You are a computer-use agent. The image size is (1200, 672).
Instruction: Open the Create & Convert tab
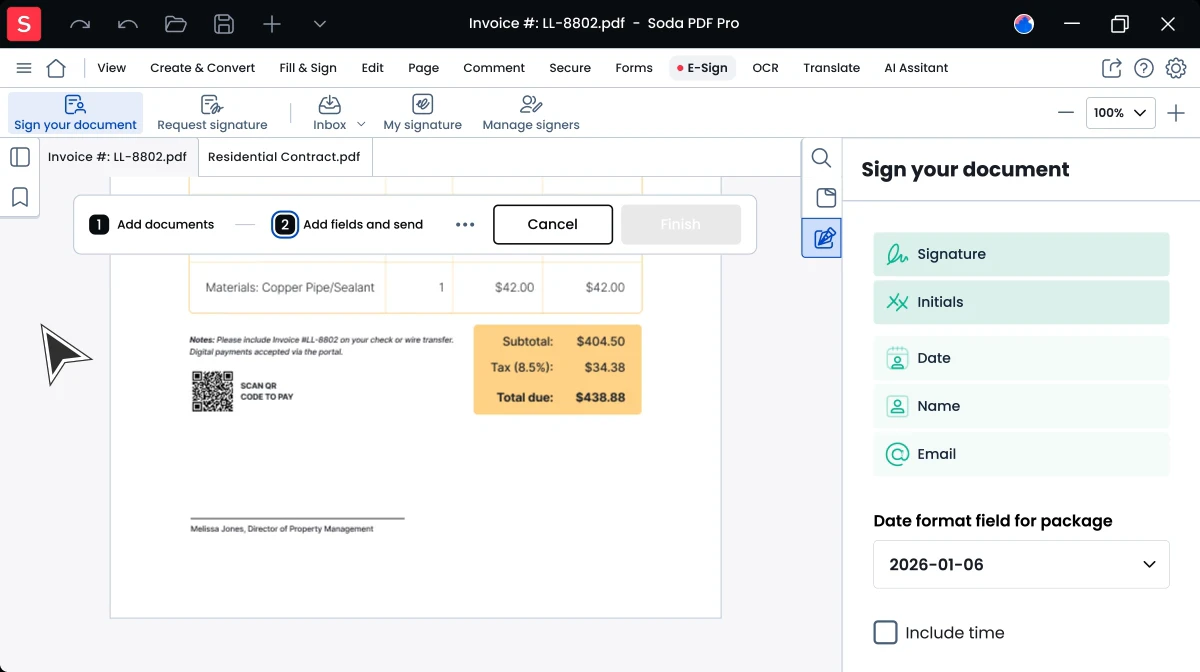(x=202, y=68)
